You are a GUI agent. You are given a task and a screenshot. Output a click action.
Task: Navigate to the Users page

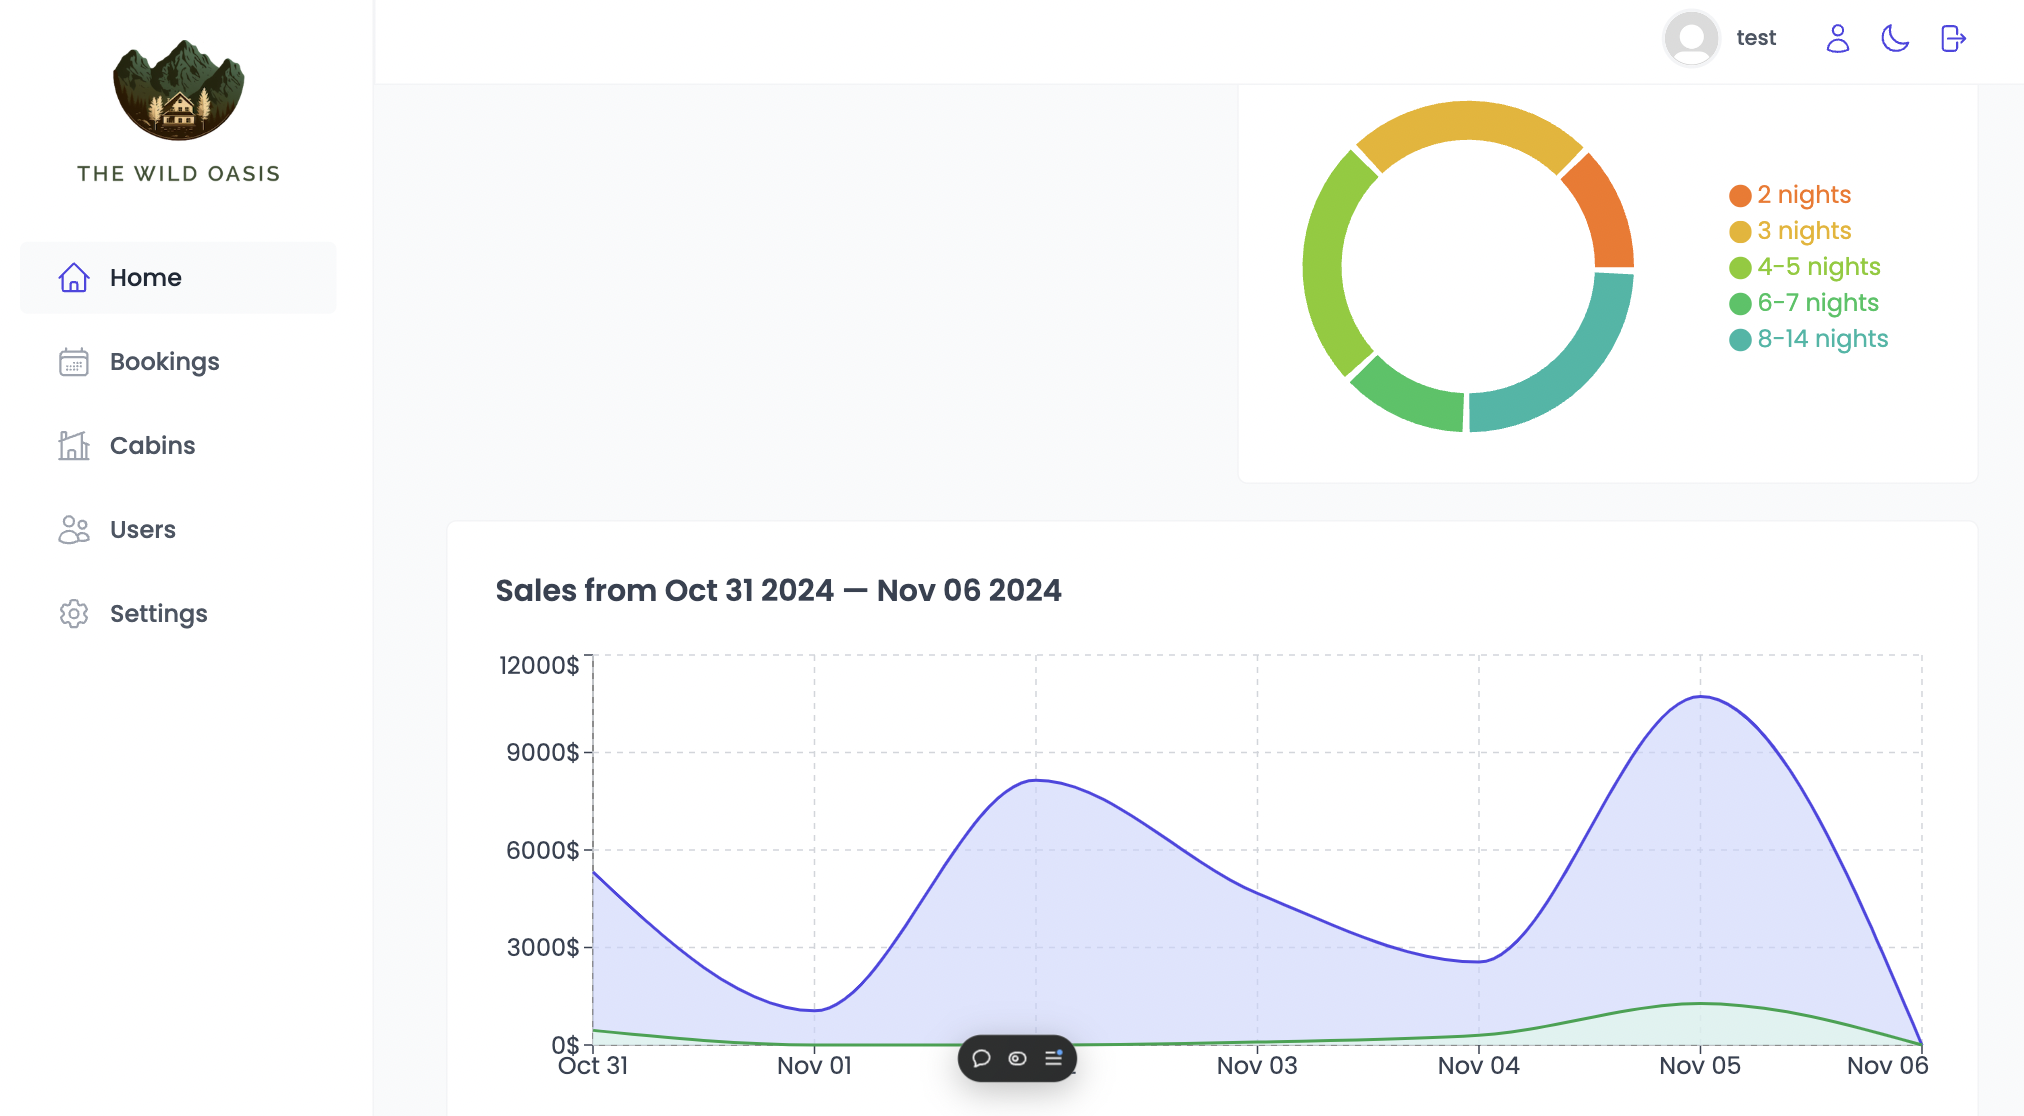coord(178,529)
